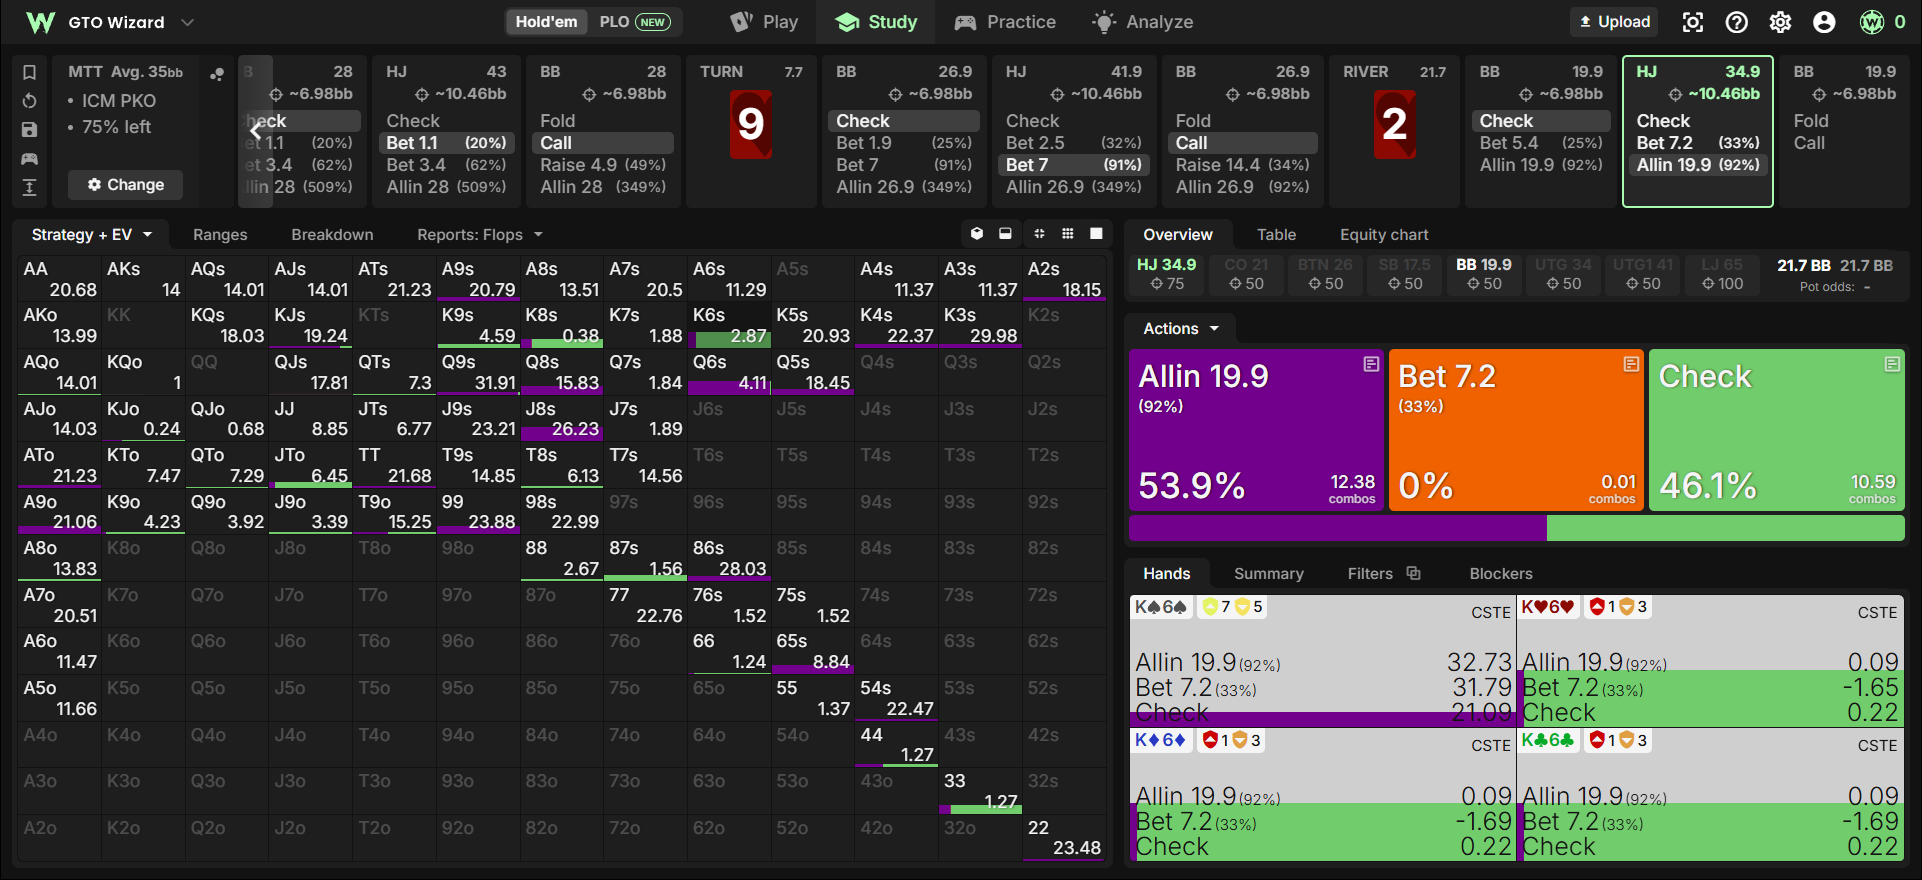This screenshot has height=880, width=1922.
Task: Click the floppy disk save icon
Action: pyautogui.click(x=29, y=130)
